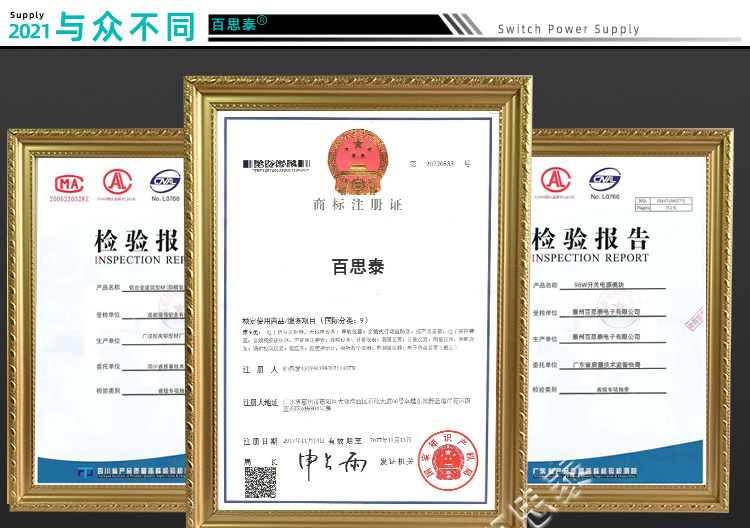The height and width of the screenshot is (528, 750).
Task: Click the '产品名称' label on left report
Action: click(108, 287)
